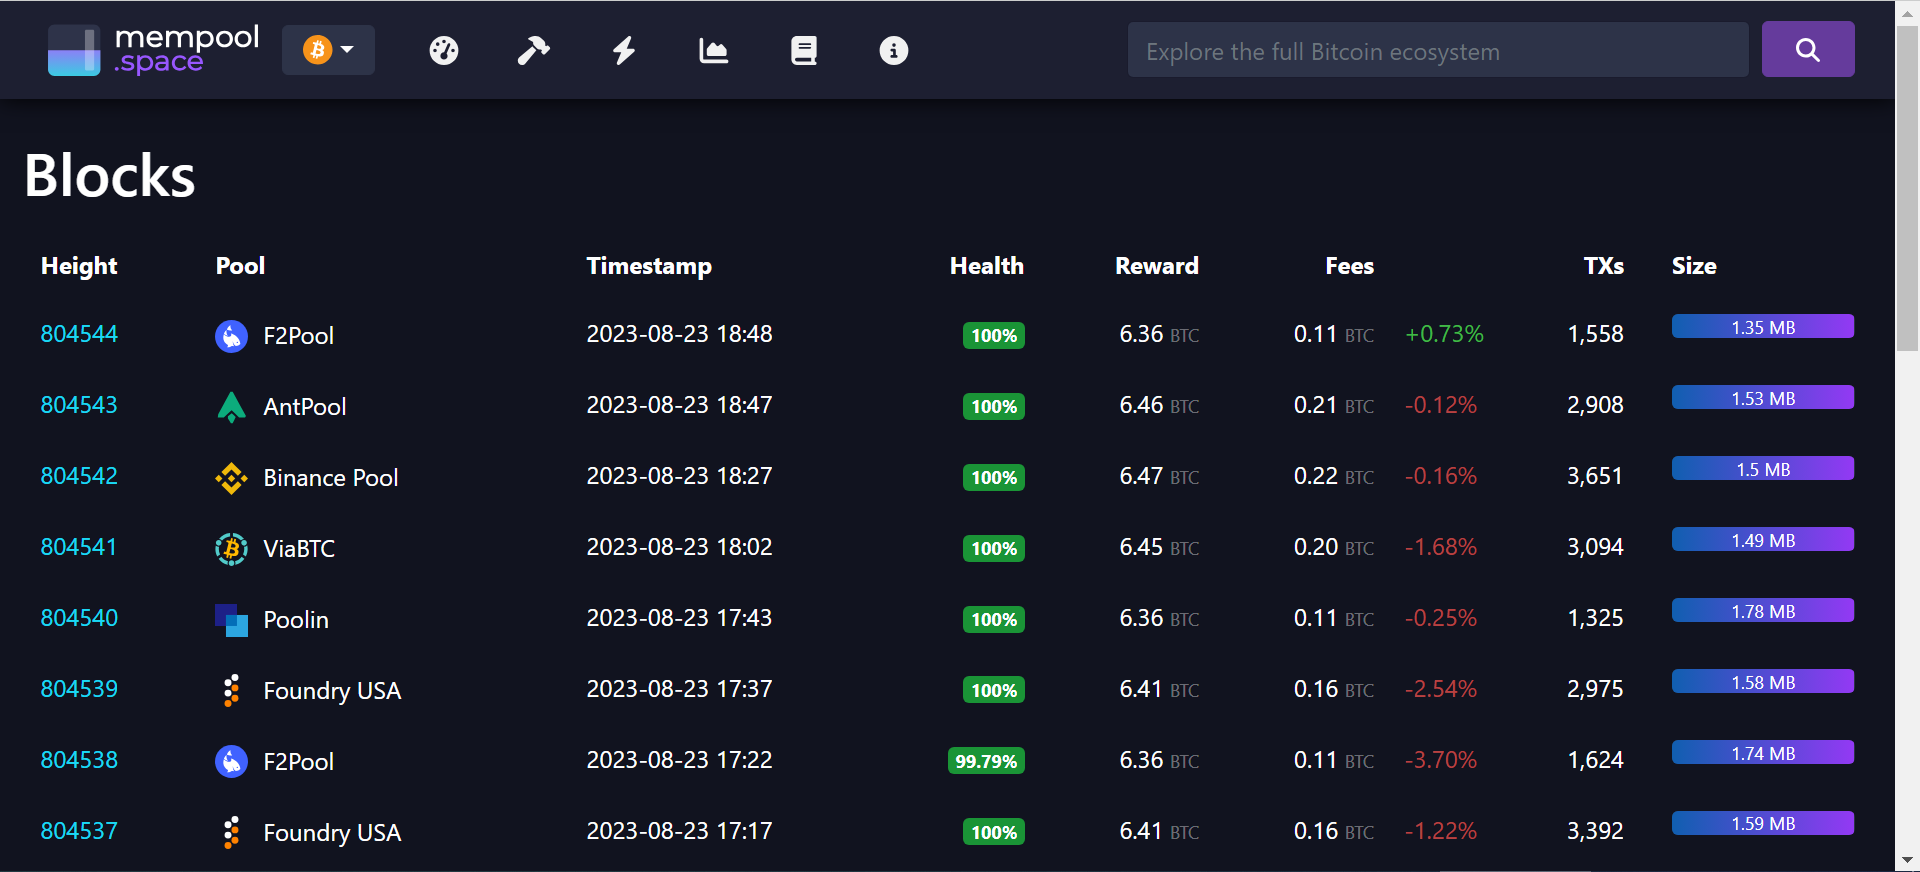This screenshot has width=1920, height=872.
Task: Click the AntPool logo icon
Action: pyautogui.click(x=231, y=407)
